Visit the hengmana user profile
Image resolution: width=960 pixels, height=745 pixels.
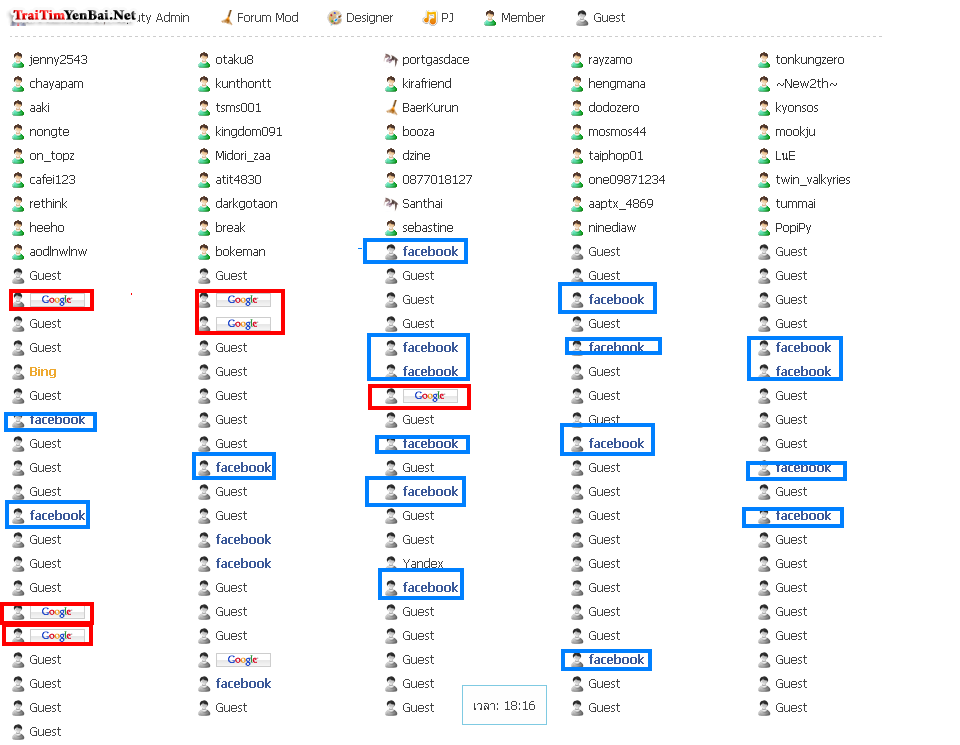point(617,84)
